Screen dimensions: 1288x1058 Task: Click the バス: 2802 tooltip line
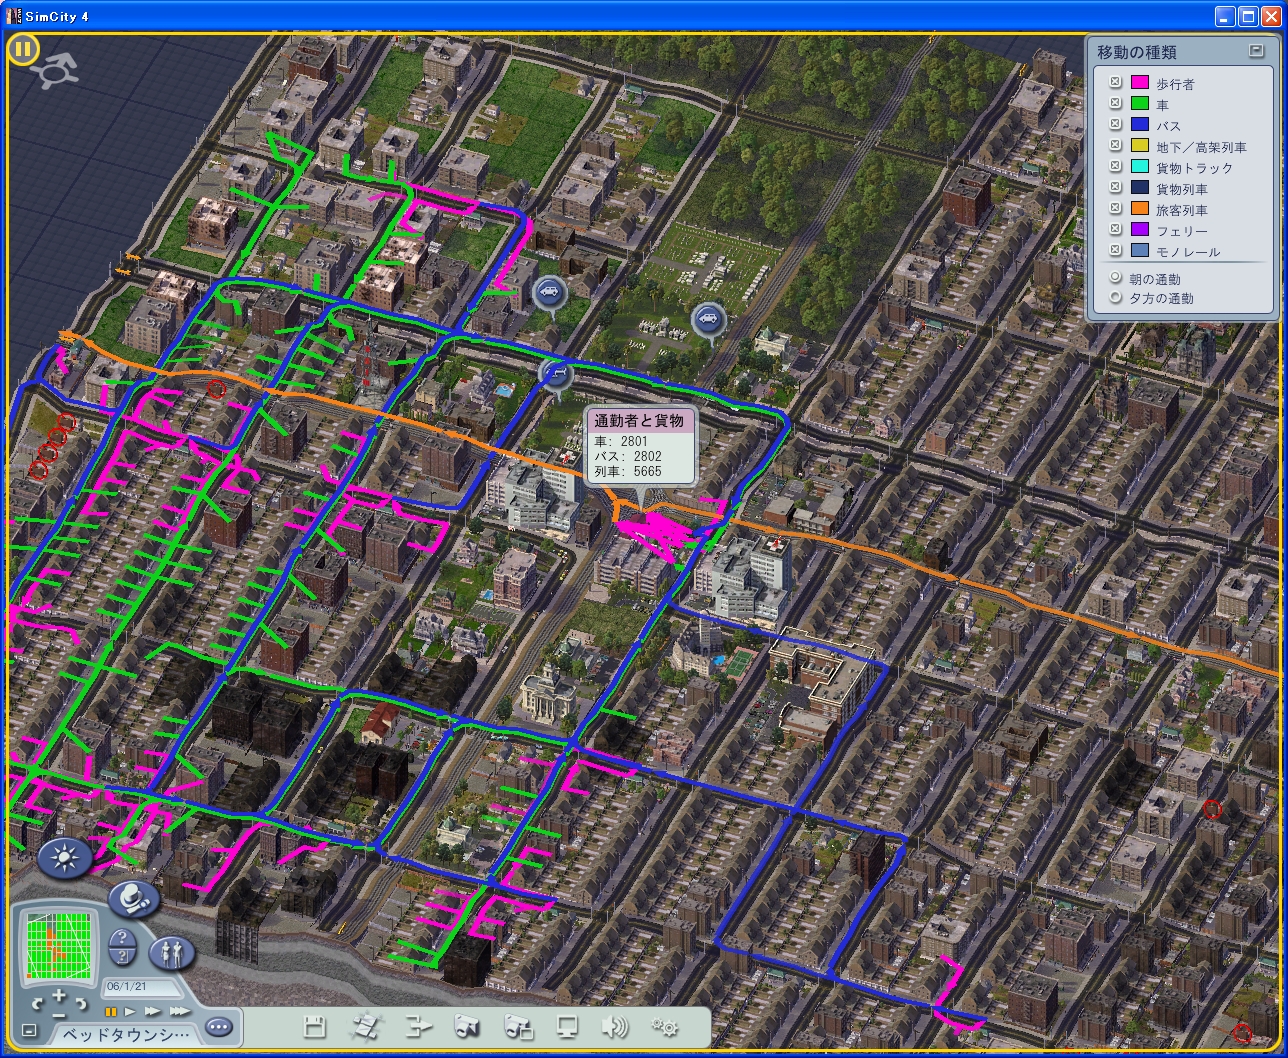[628, 456]
